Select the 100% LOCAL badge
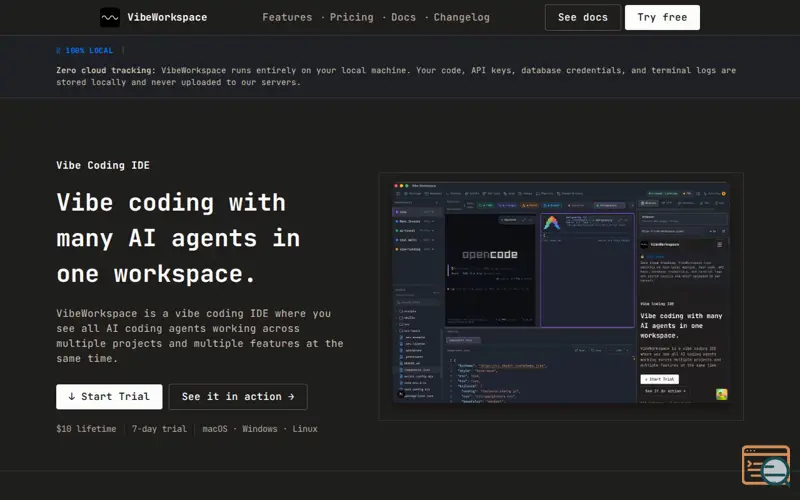 tap(85, 51)
